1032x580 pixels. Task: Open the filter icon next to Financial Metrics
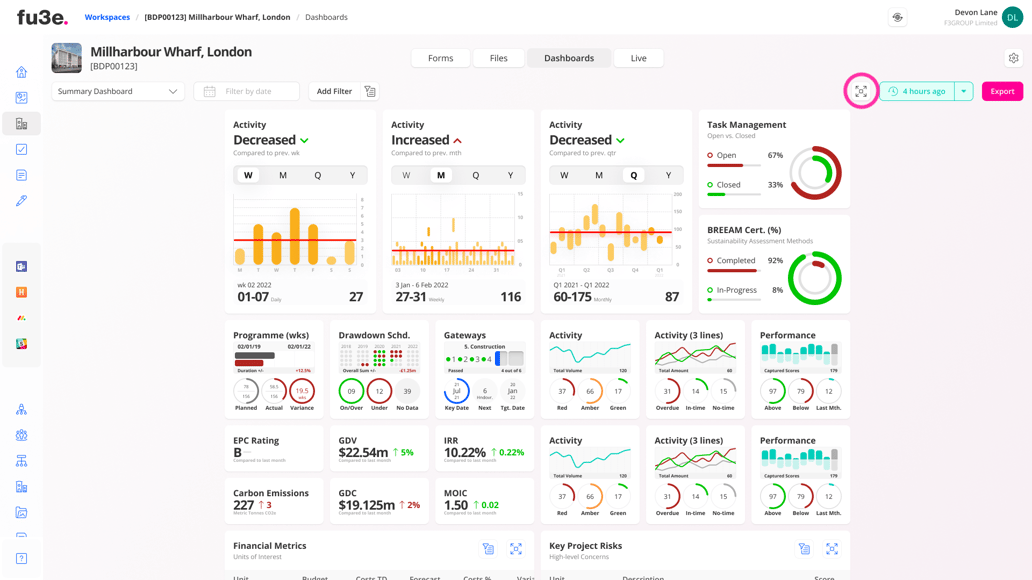click(x=488, y=548)
